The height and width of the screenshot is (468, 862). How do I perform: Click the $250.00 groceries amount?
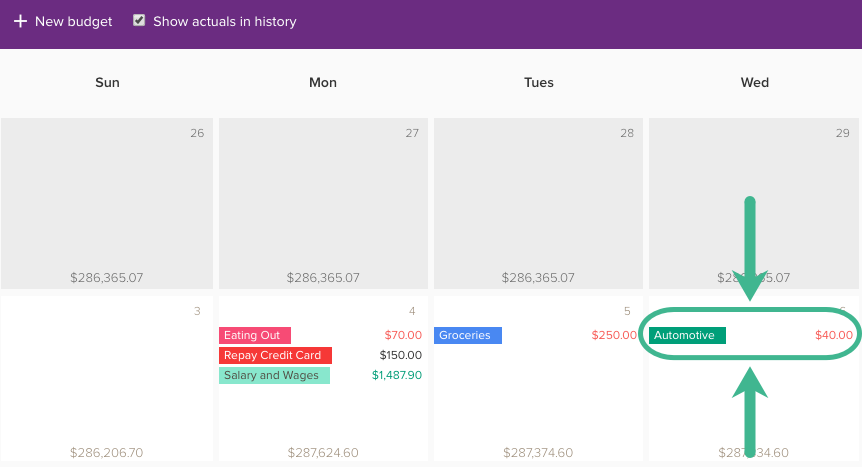(614, 335)
